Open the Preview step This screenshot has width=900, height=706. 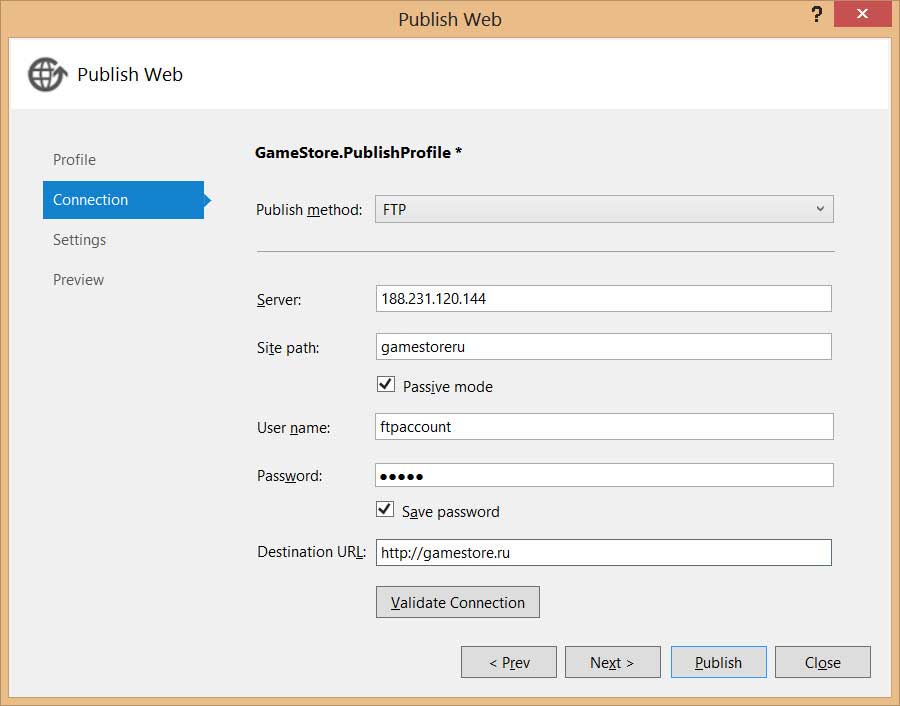[78, 280]
